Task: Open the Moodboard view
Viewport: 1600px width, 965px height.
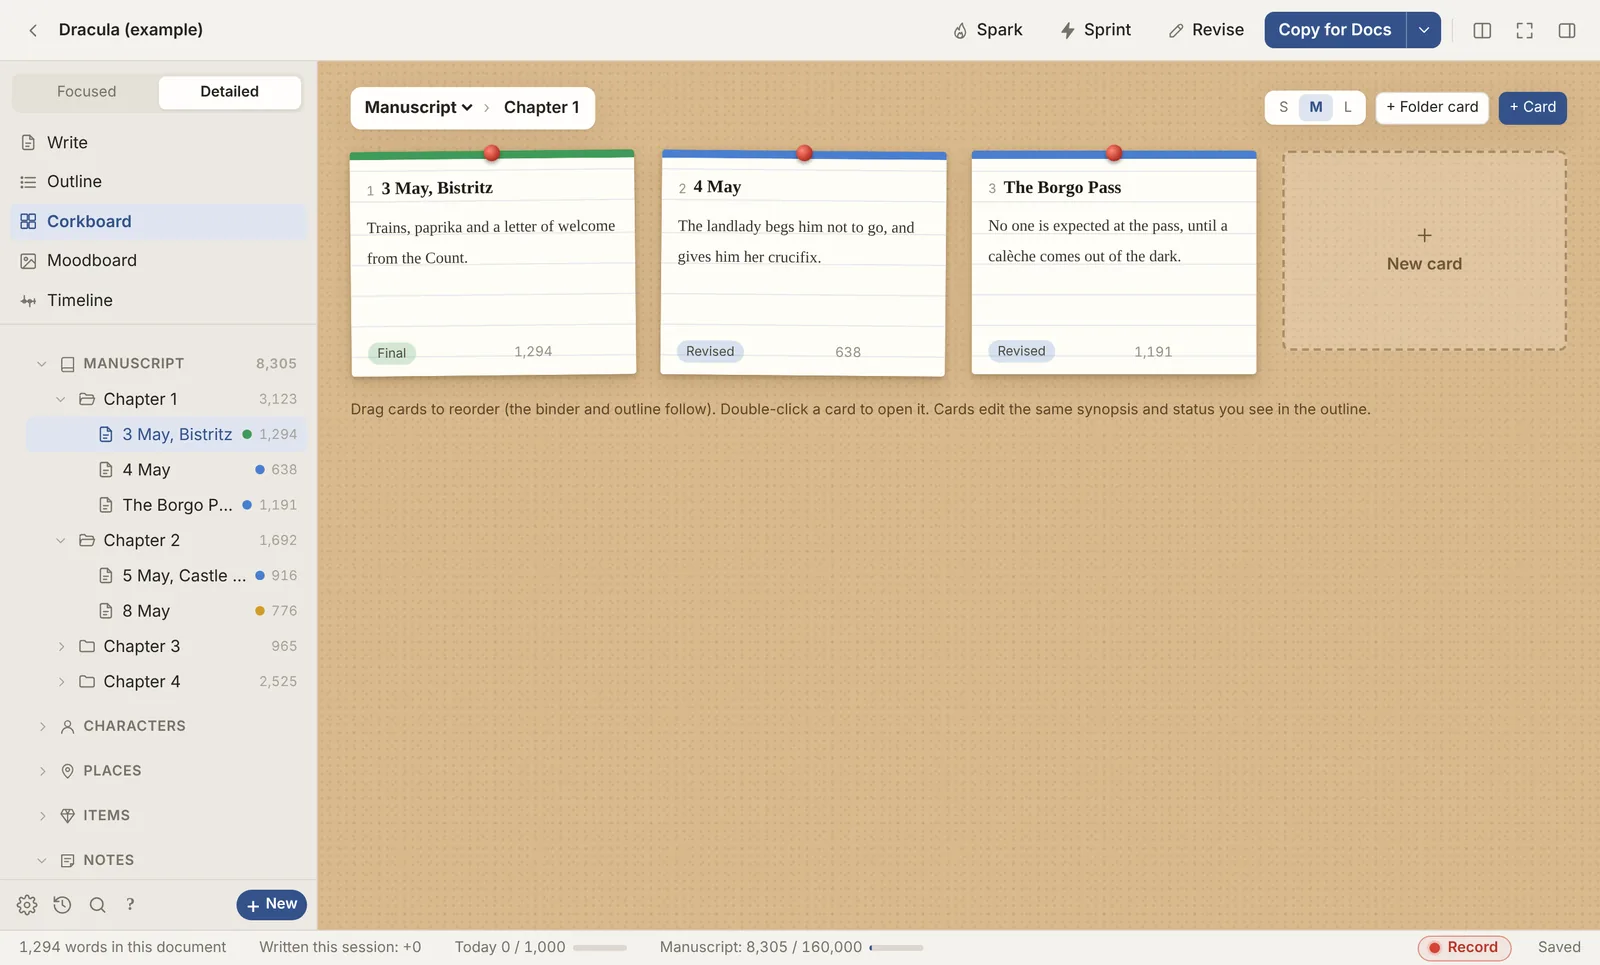Action: 159,261
